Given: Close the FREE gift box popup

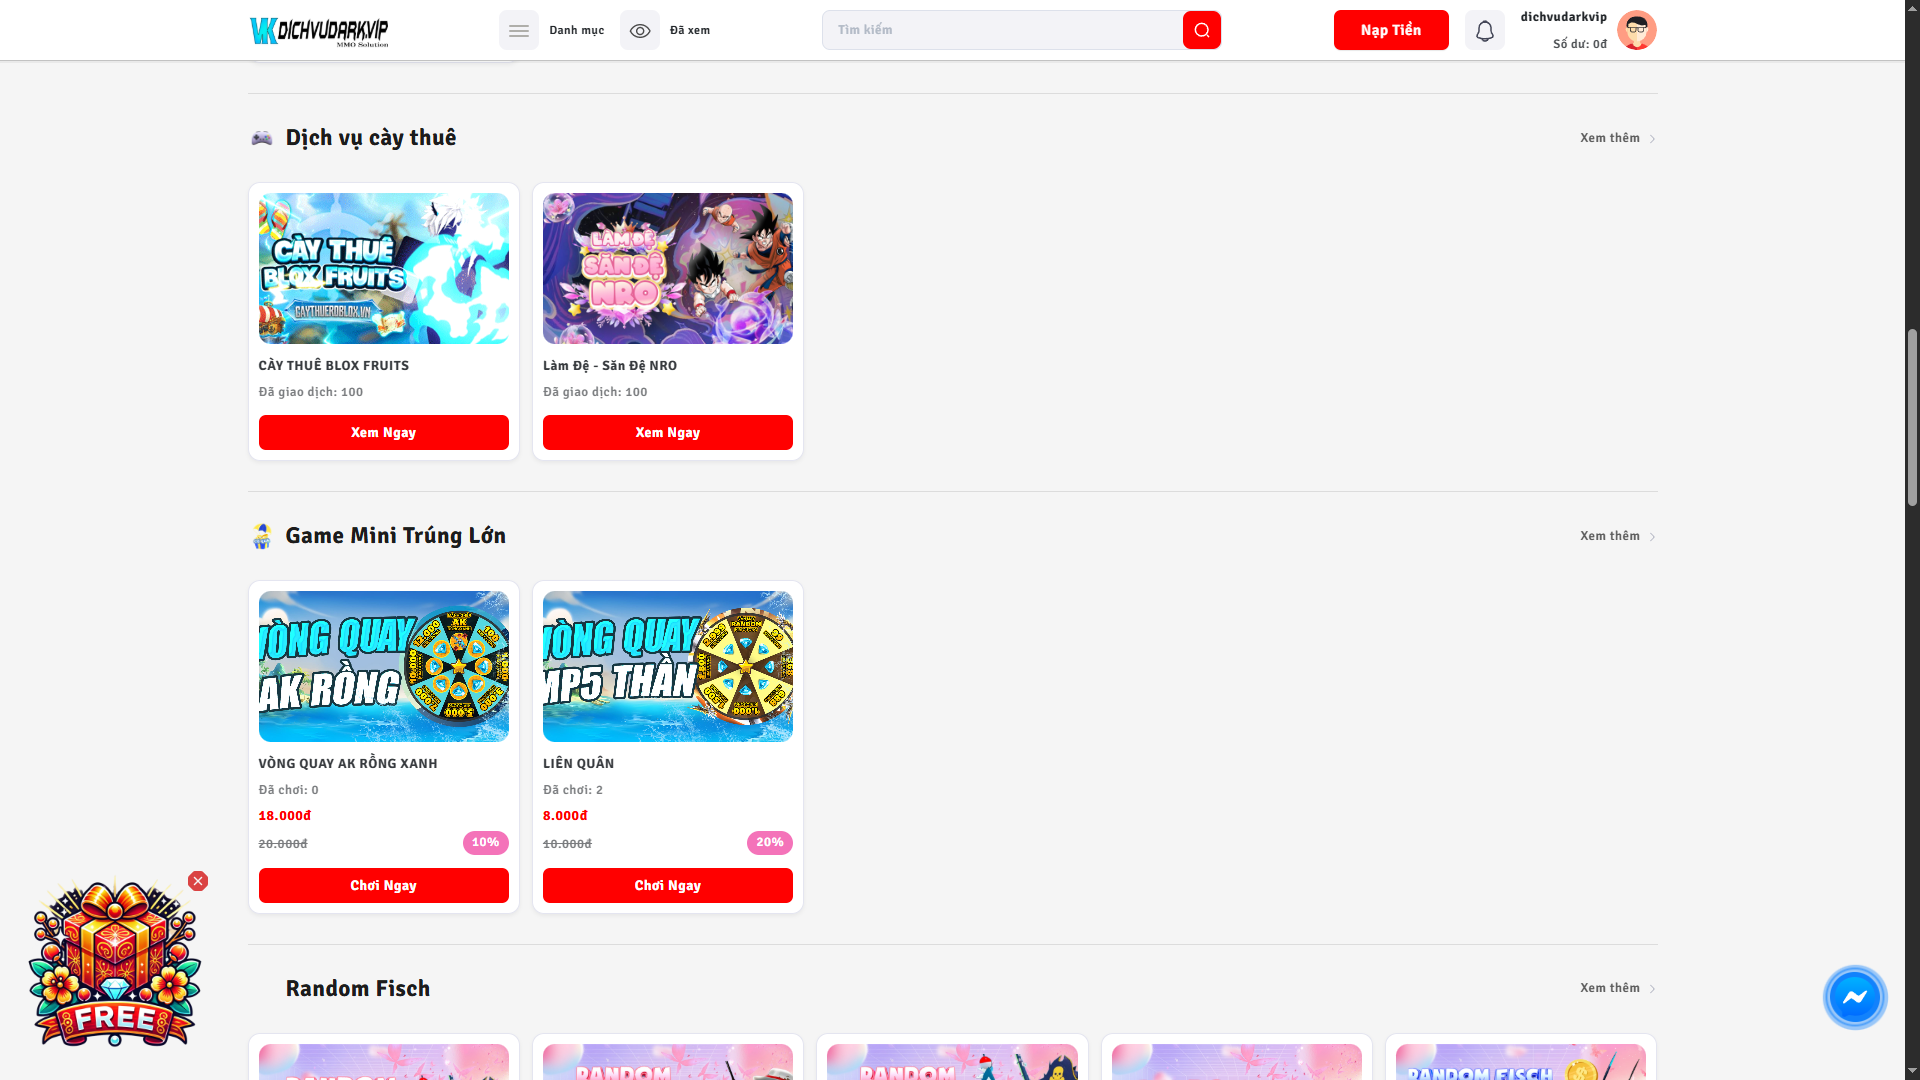Looking at the screenshot, I should click(x=198, y=881).
